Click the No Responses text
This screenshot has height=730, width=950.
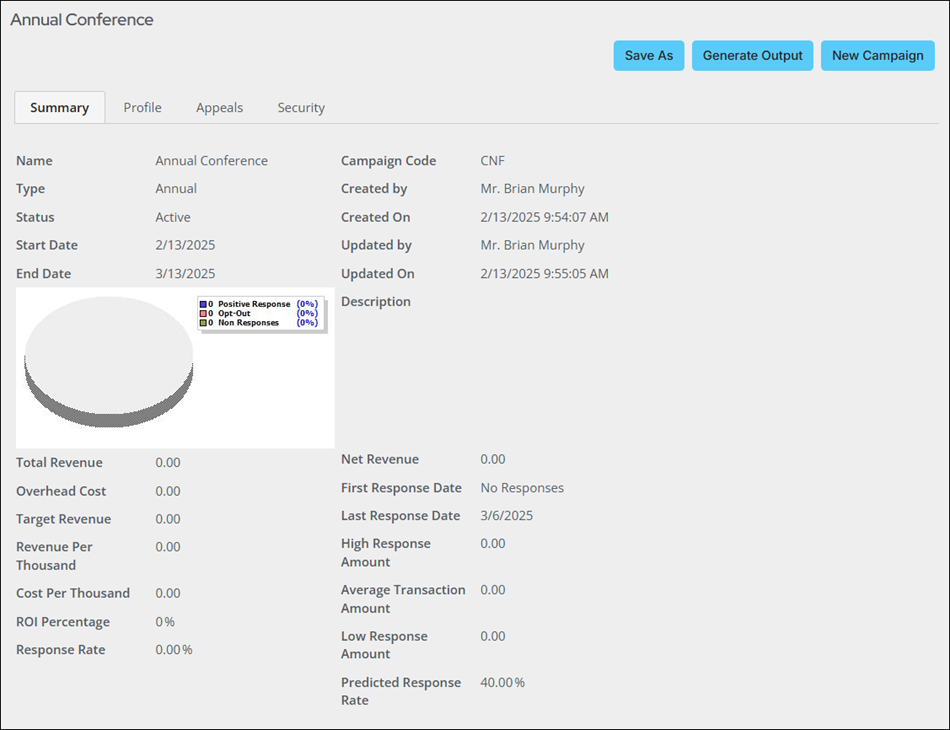click(x=522, y=488)
